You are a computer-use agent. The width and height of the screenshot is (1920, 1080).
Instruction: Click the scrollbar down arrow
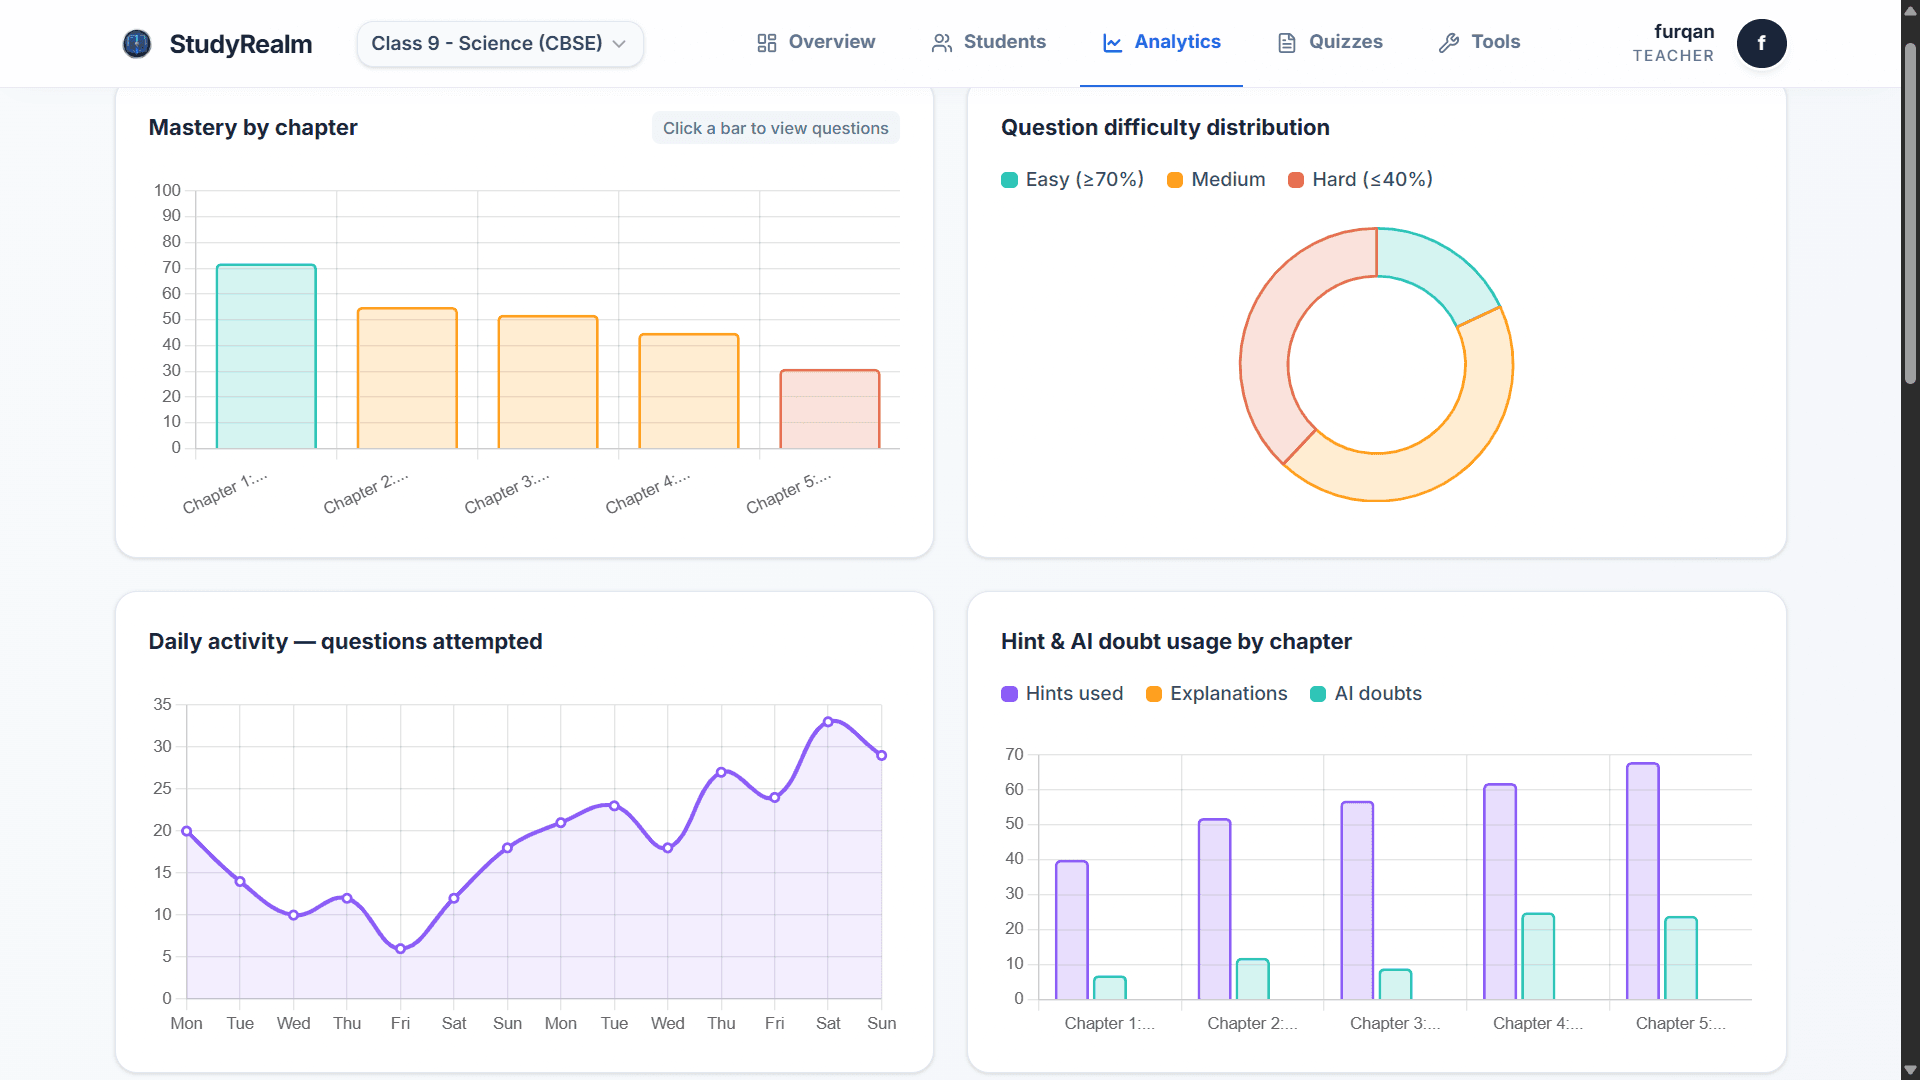[1910, 1070]
